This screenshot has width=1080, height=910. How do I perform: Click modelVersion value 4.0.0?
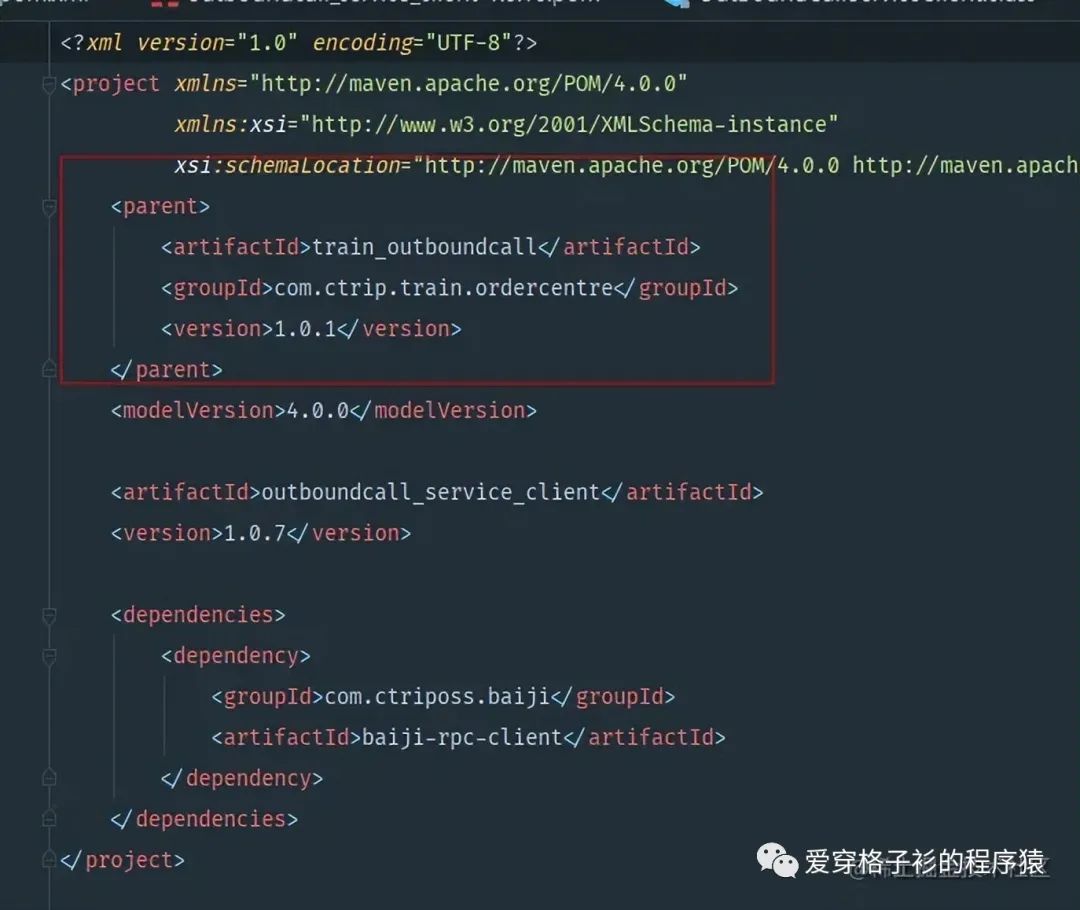pyautogui.click(x=318, y=411)
